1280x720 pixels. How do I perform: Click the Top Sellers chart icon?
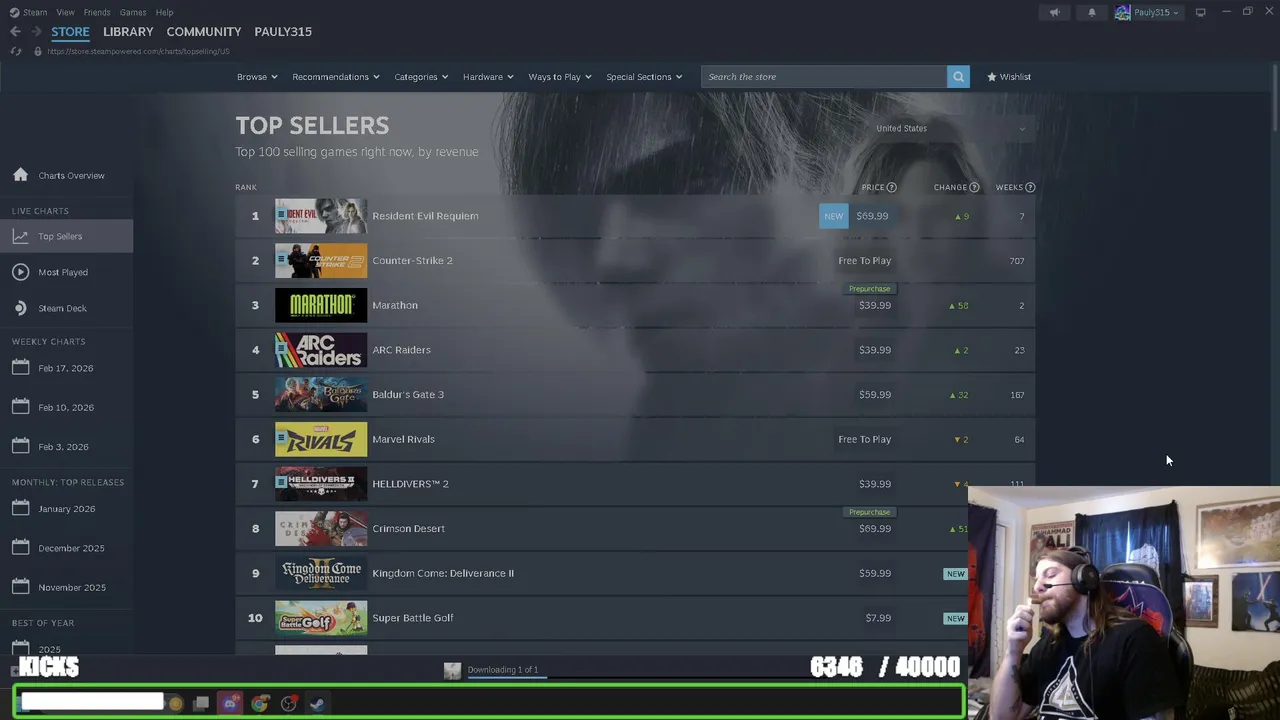pyautogui.click(x=21, y=236)
